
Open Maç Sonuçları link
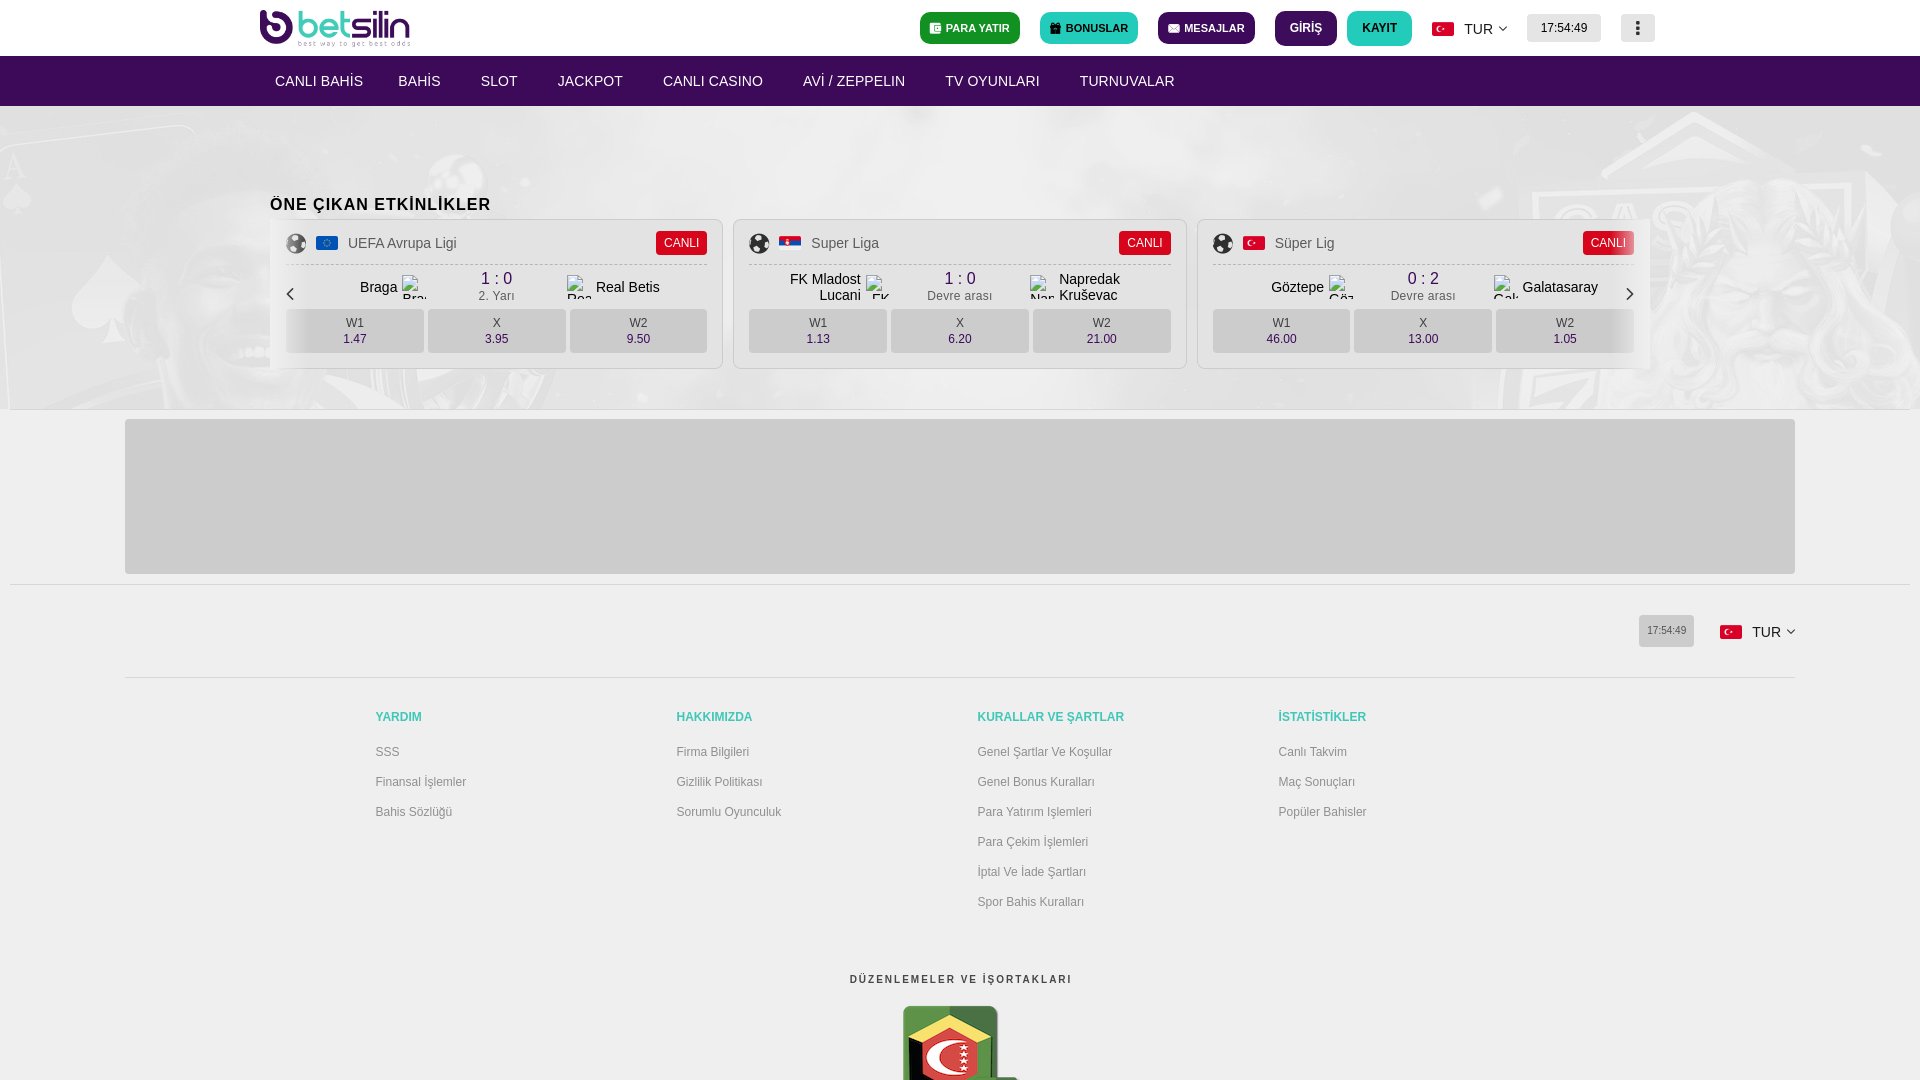click(1317, 782)
